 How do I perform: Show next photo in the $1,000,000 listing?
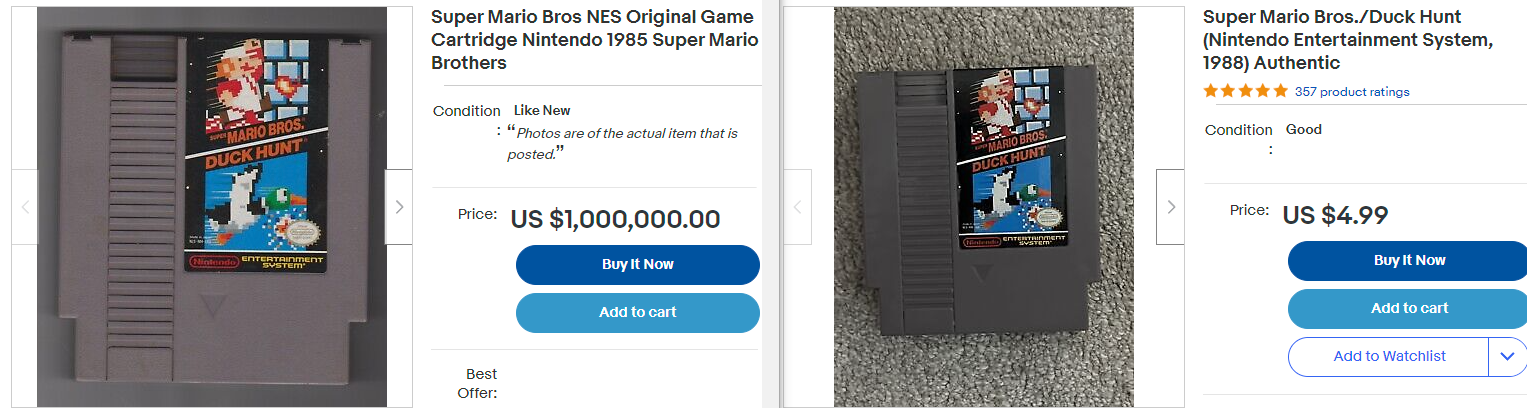click(398, 207)
